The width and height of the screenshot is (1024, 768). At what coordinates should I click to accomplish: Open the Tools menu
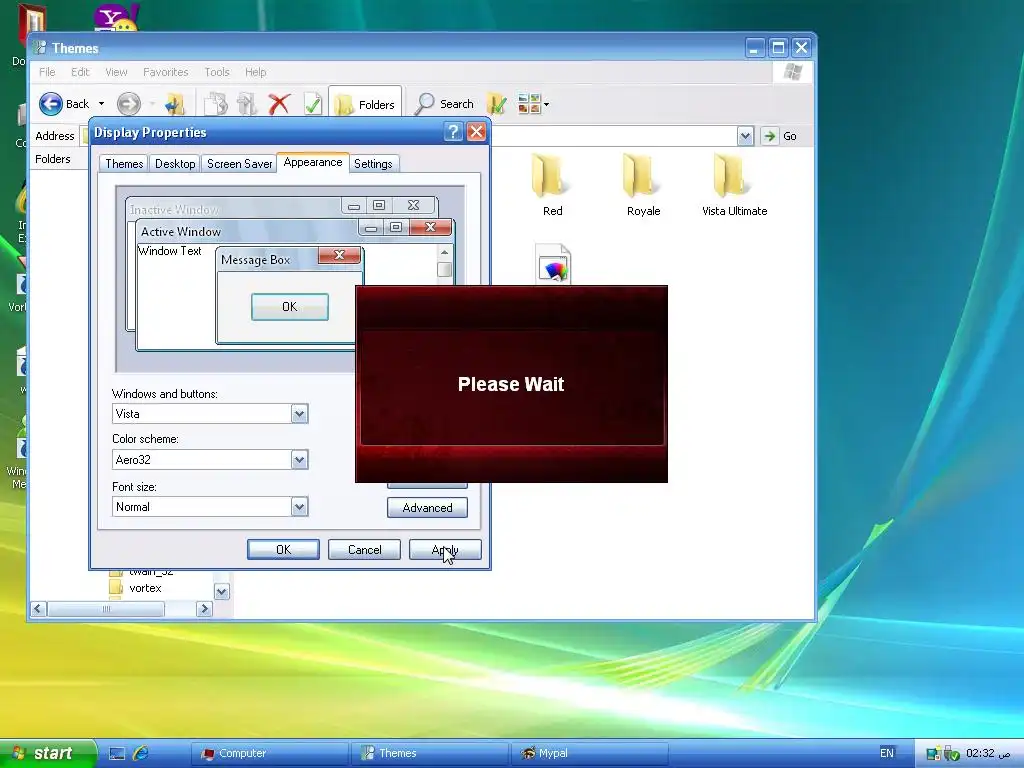(x=216, y=72)
